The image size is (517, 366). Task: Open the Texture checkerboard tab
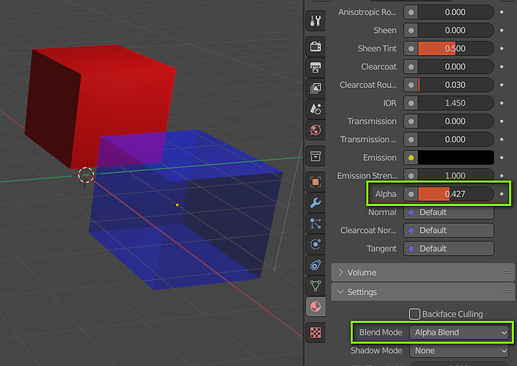click(315, 332)
